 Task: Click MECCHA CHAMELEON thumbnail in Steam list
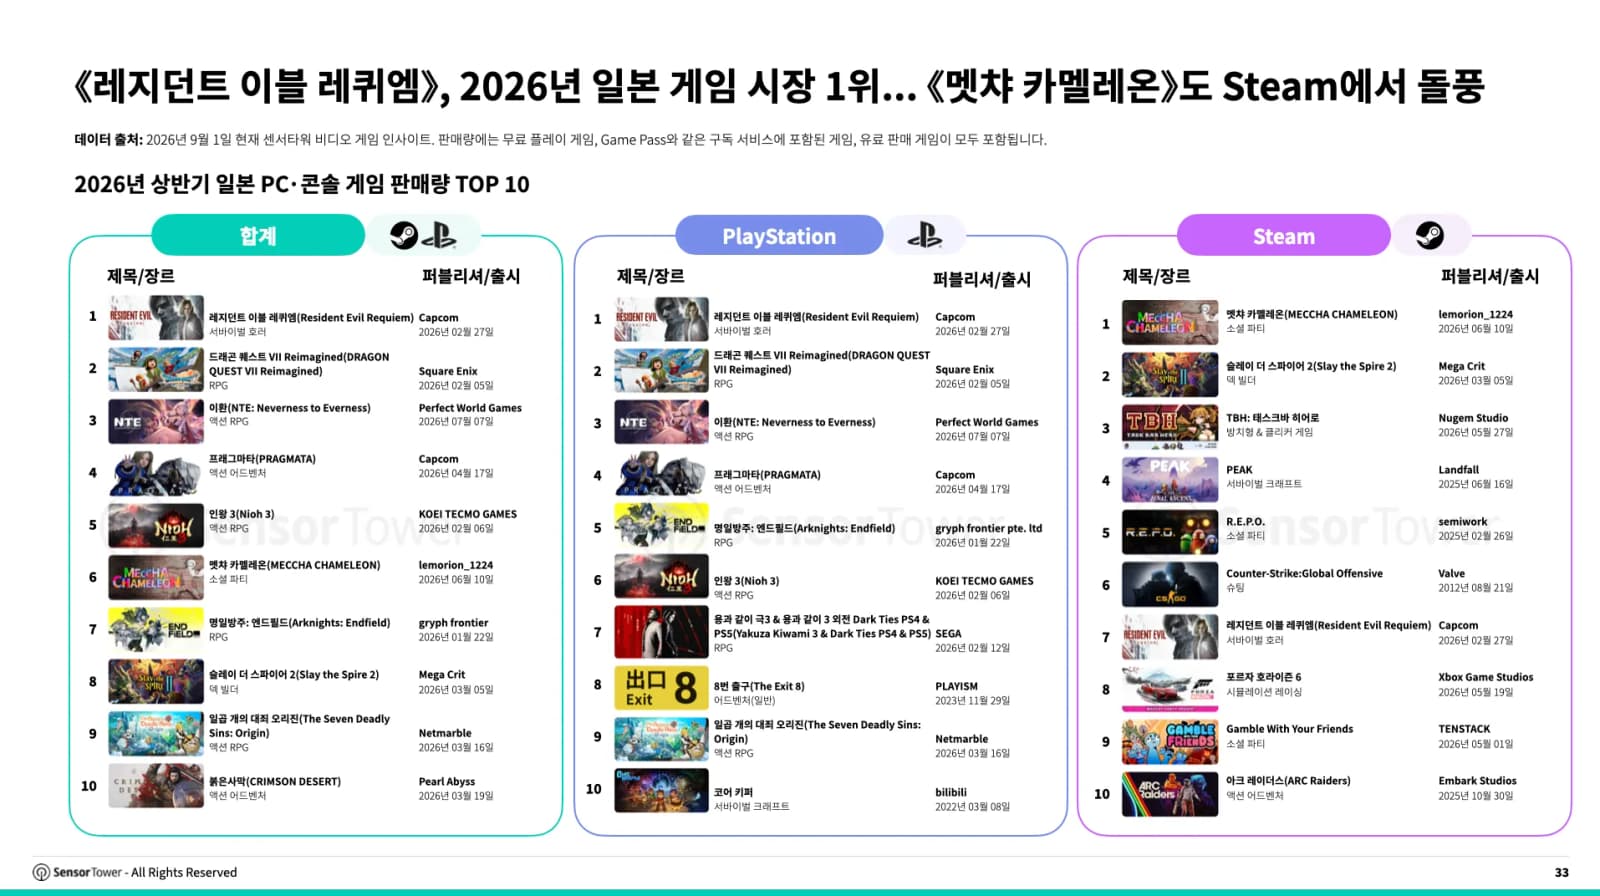click(x=1170, y=322)
